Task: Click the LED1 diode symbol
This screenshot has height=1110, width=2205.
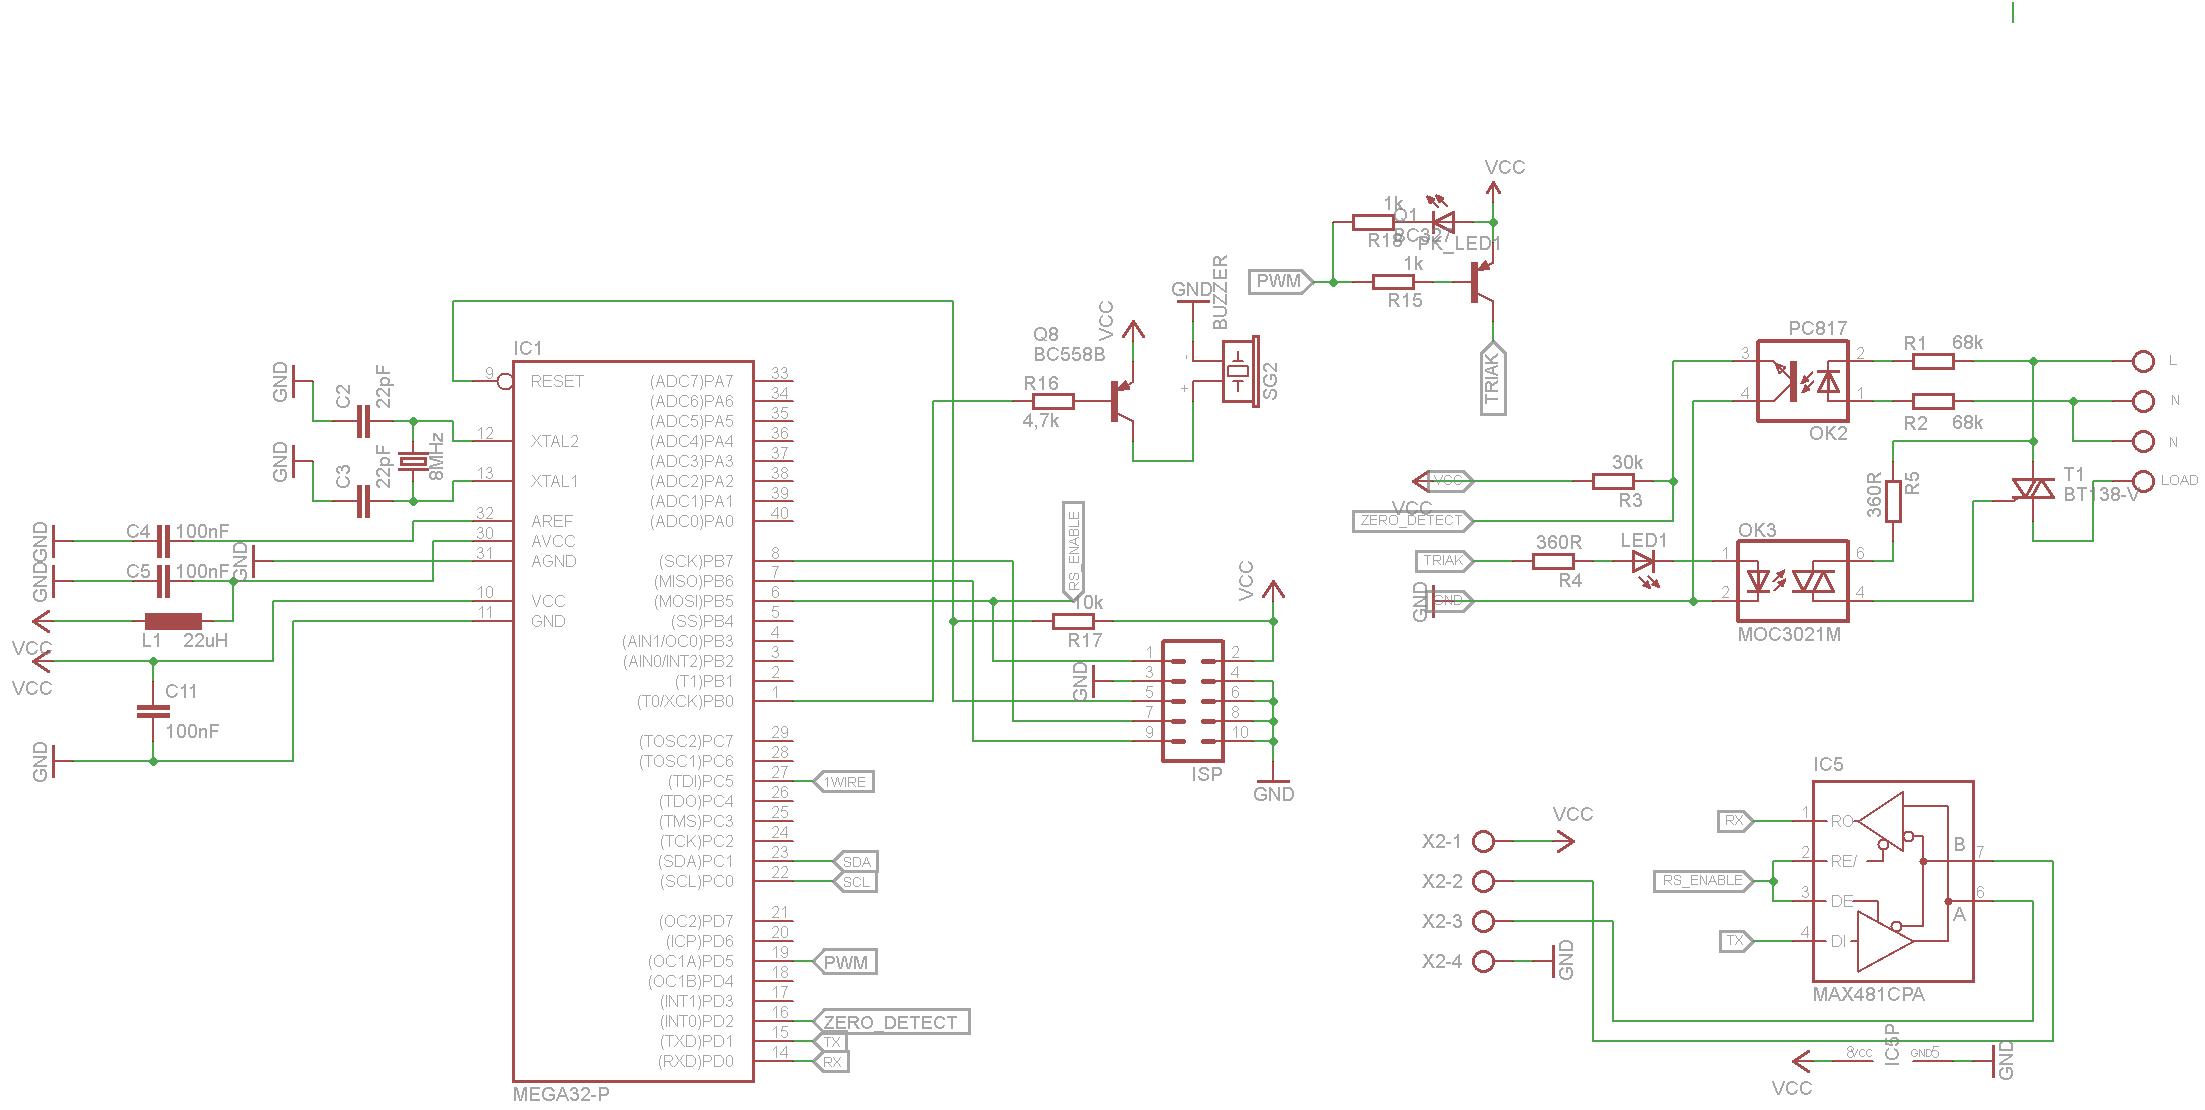Action: click(1643, 561)
